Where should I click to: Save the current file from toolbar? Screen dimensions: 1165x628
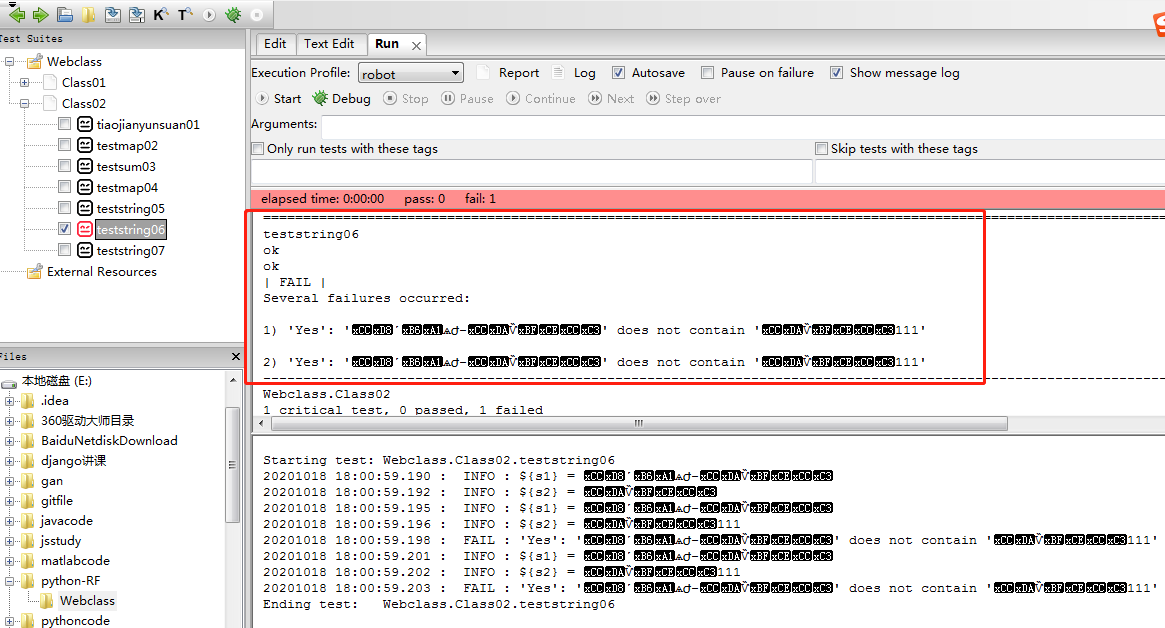(112, 14)
